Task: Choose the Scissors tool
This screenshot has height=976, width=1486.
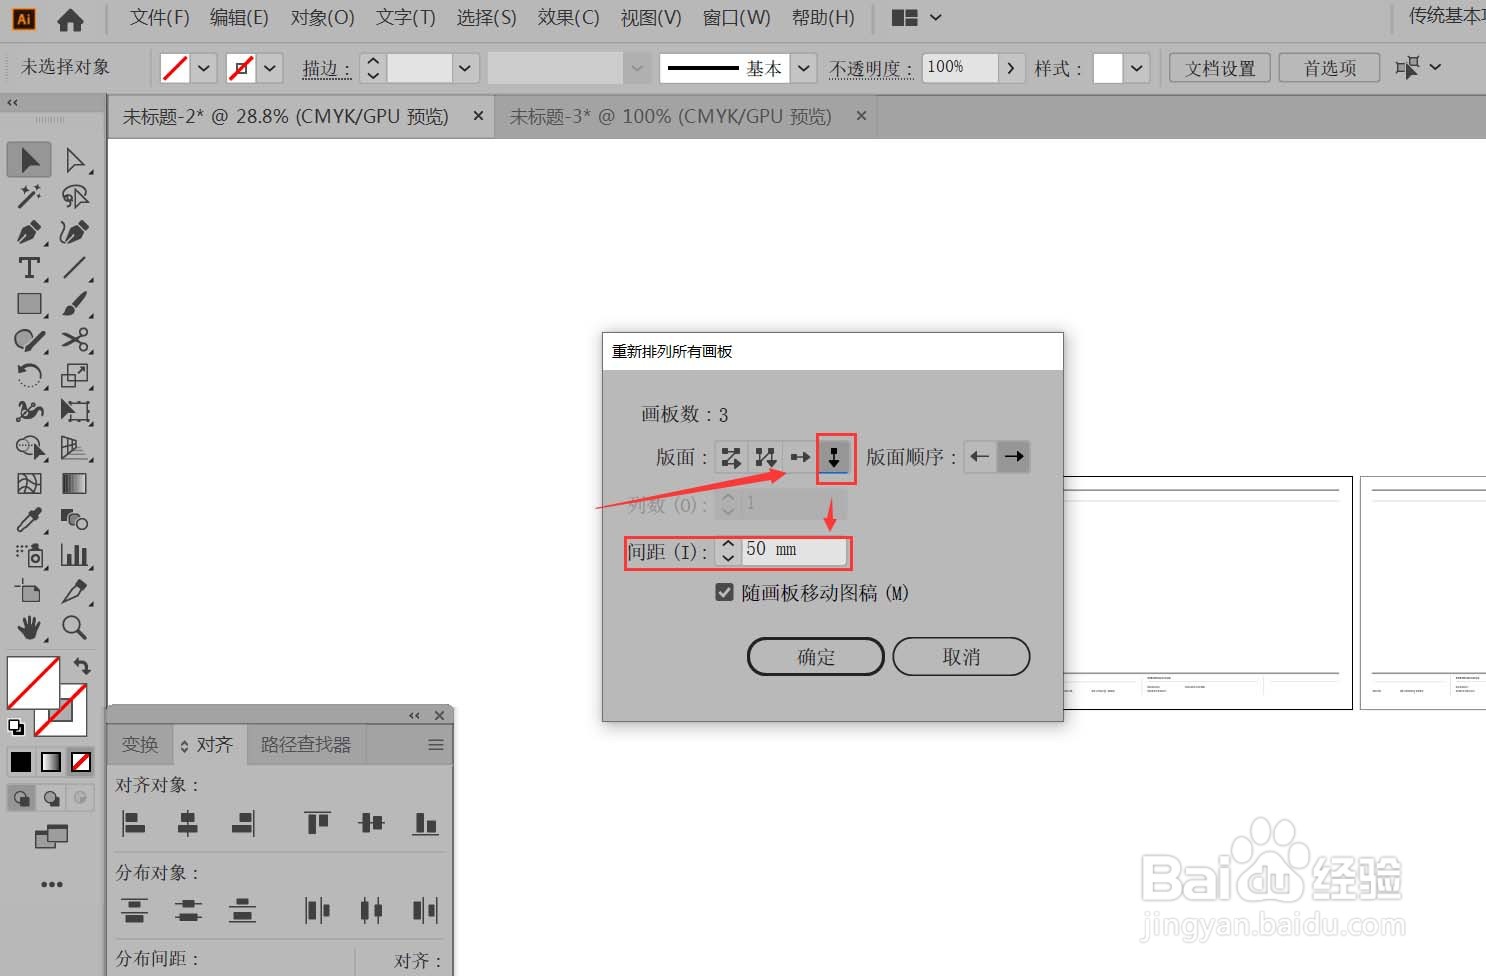Action: pyautogui.click(x=74, y=340)
